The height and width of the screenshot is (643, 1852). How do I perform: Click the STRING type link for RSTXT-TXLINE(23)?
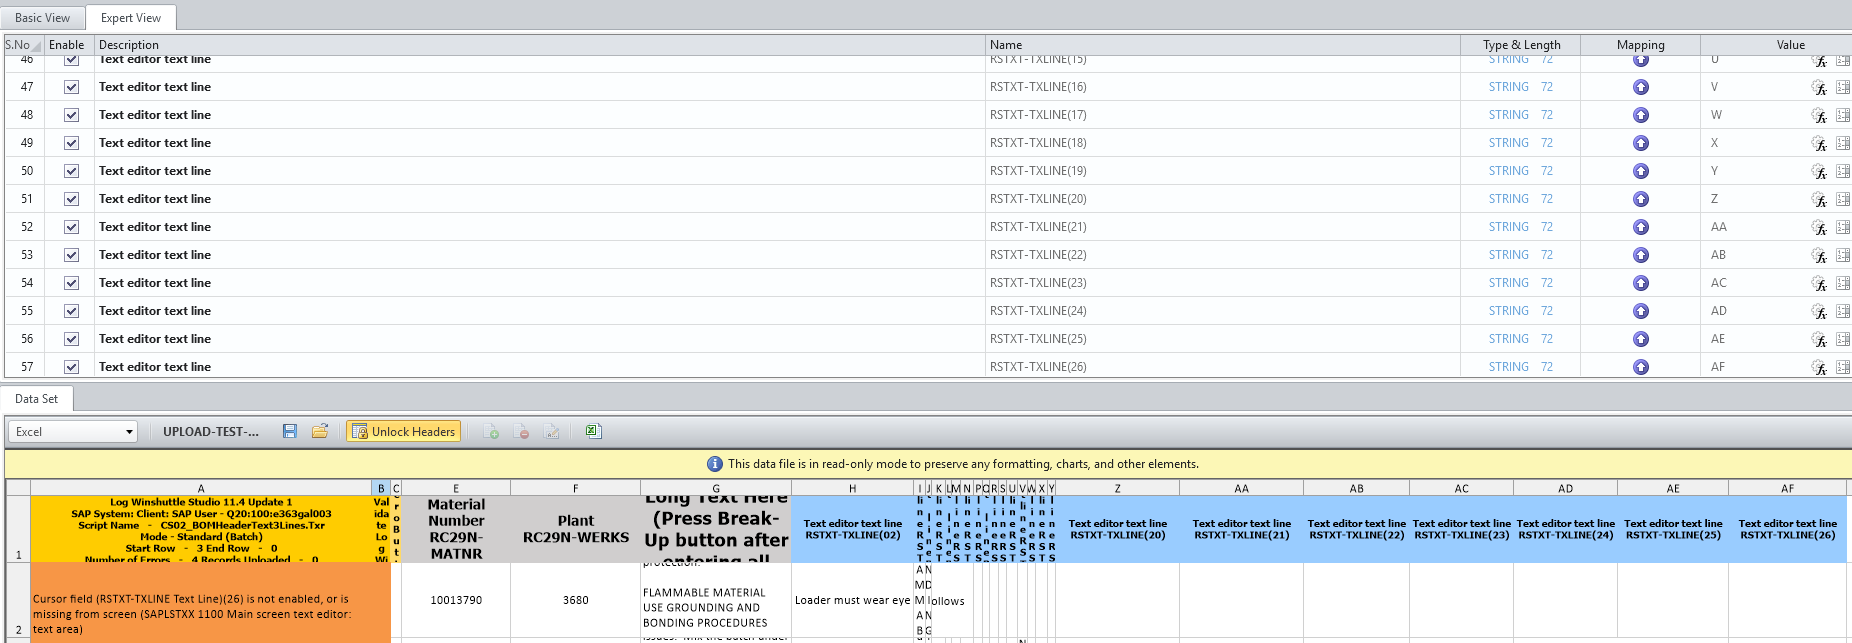[x=1508, y=283]
